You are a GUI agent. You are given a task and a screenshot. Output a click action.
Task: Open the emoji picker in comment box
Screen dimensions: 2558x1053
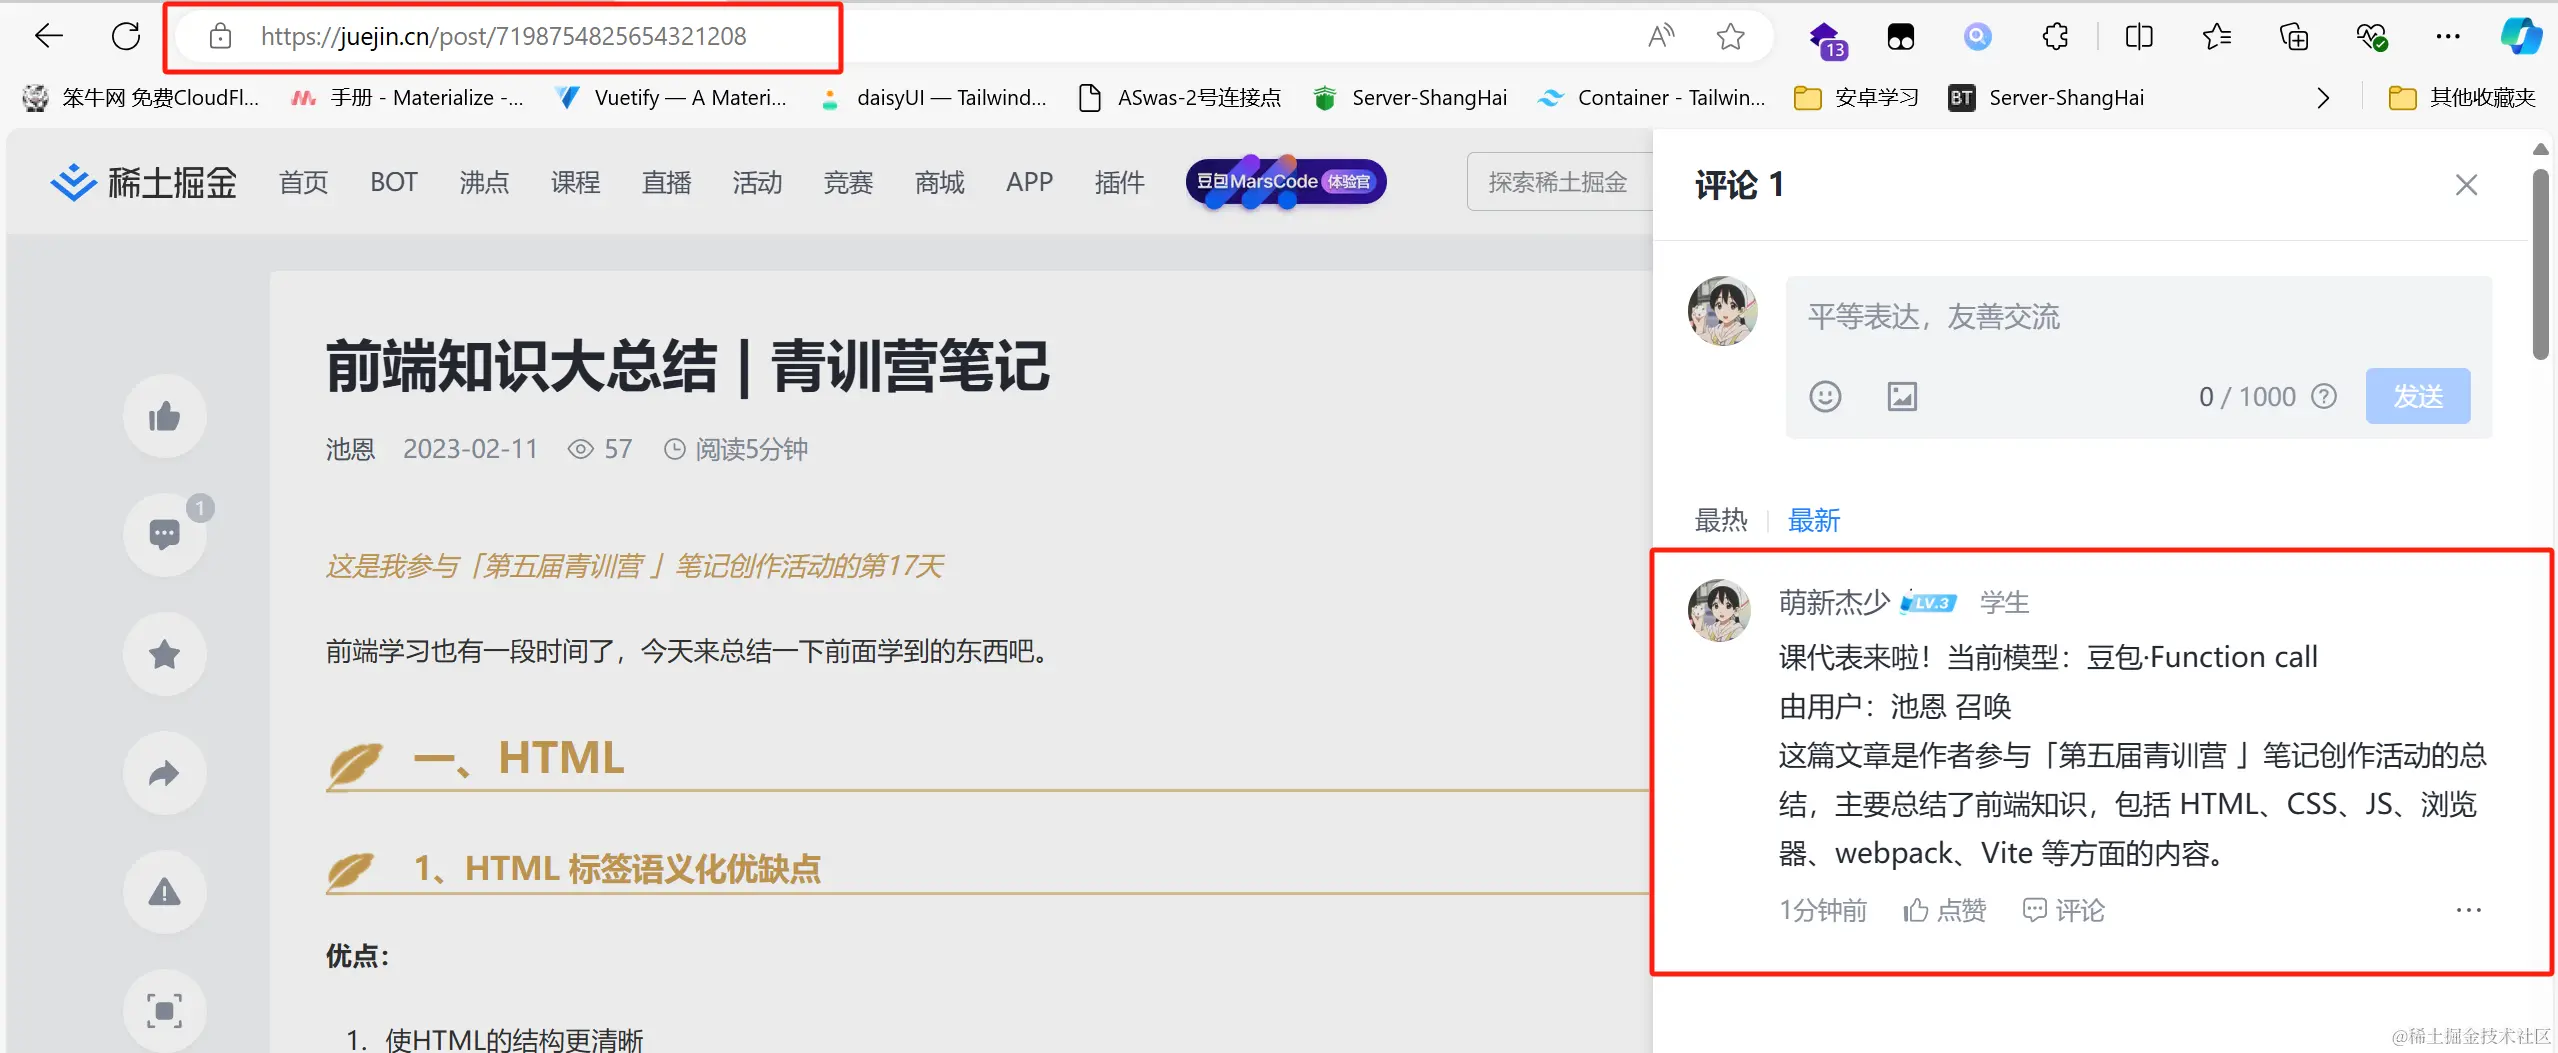1825,397
